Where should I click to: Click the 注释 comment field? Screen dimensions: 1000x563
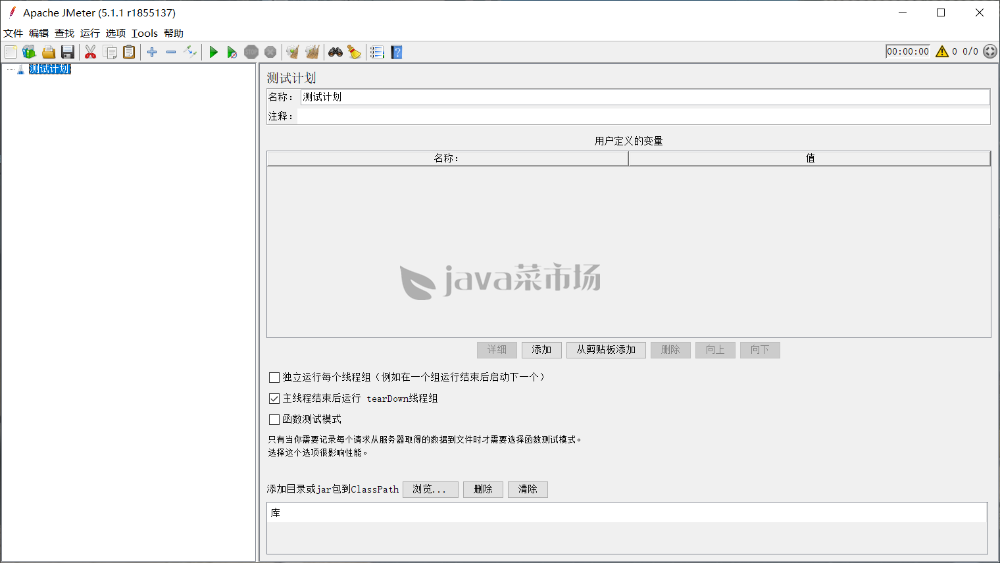(x=643, y=116)
